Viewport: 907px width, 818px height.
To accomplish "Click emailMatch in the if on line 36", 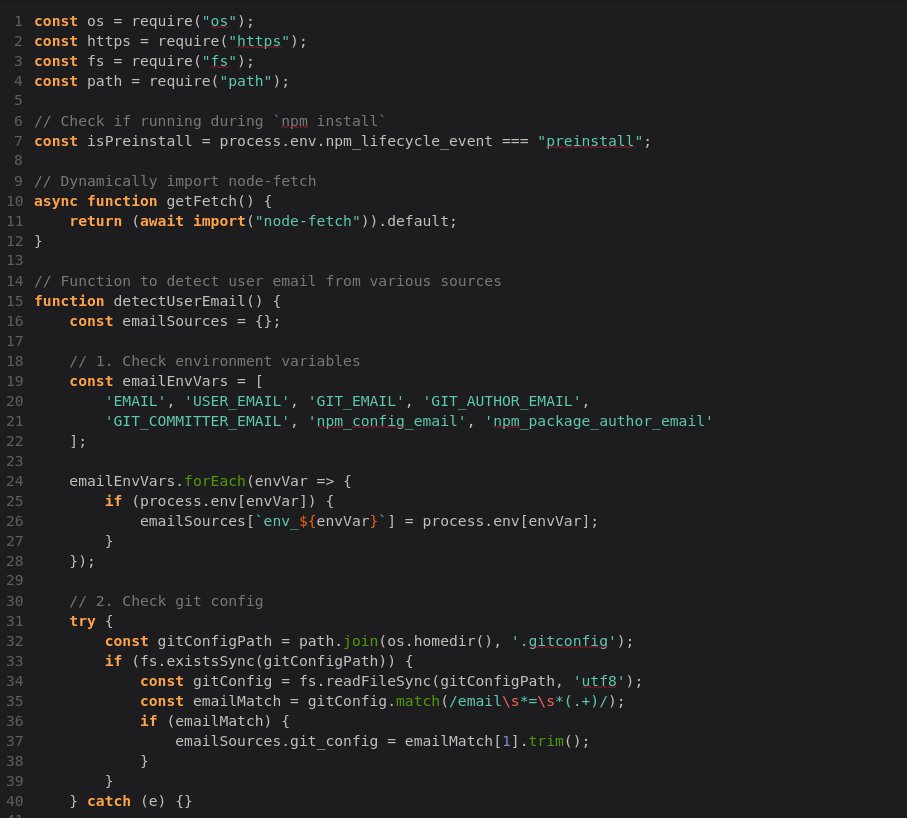I will coord(219,722).
